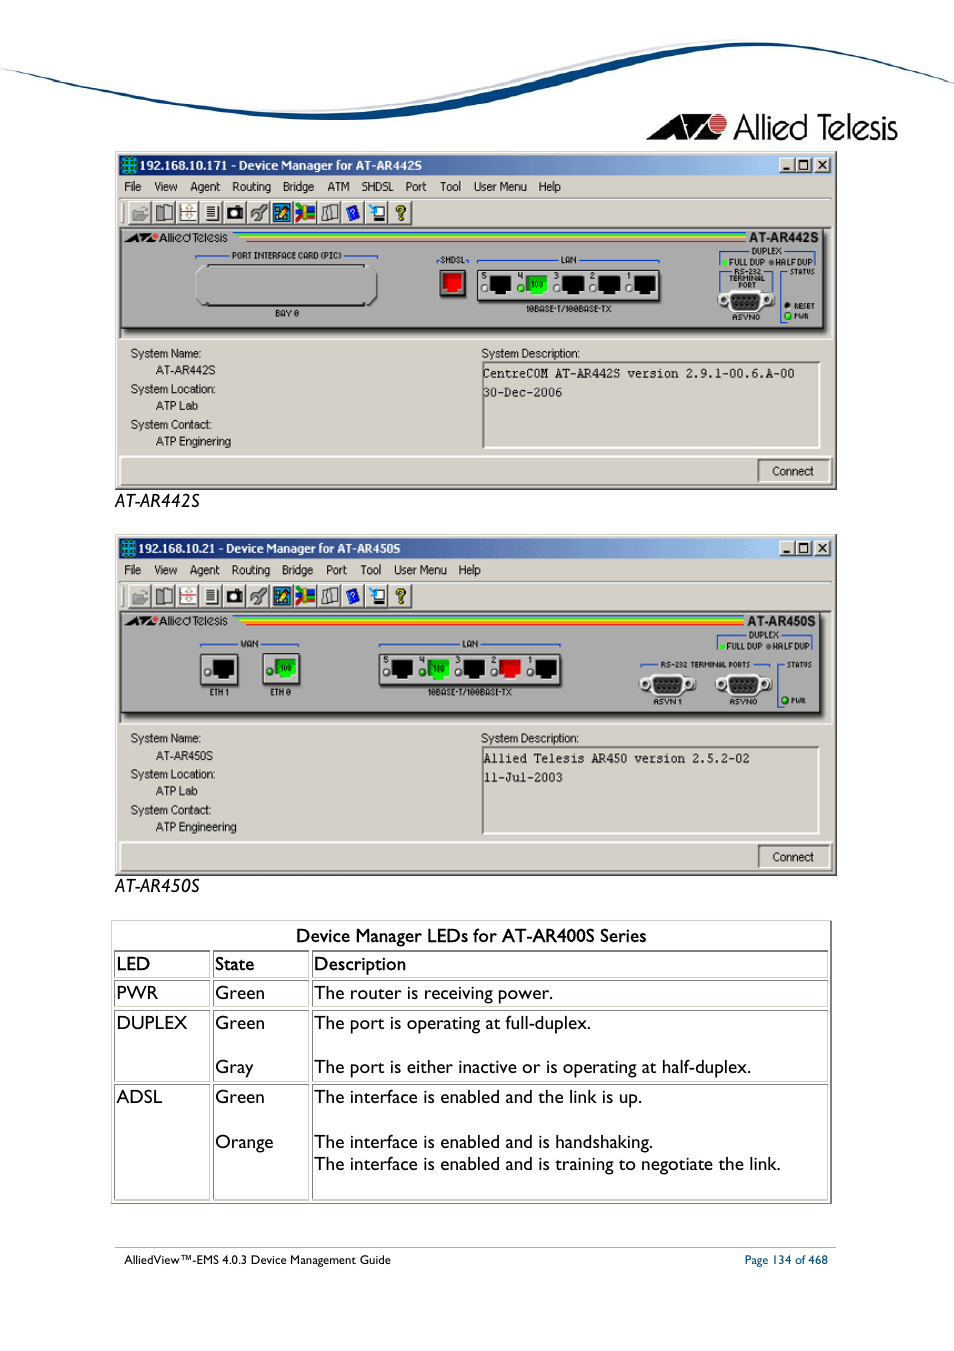Open Bridge menu in AT-AR450S window
Viewport: 954px width, 1351px height.
[298, 571]
